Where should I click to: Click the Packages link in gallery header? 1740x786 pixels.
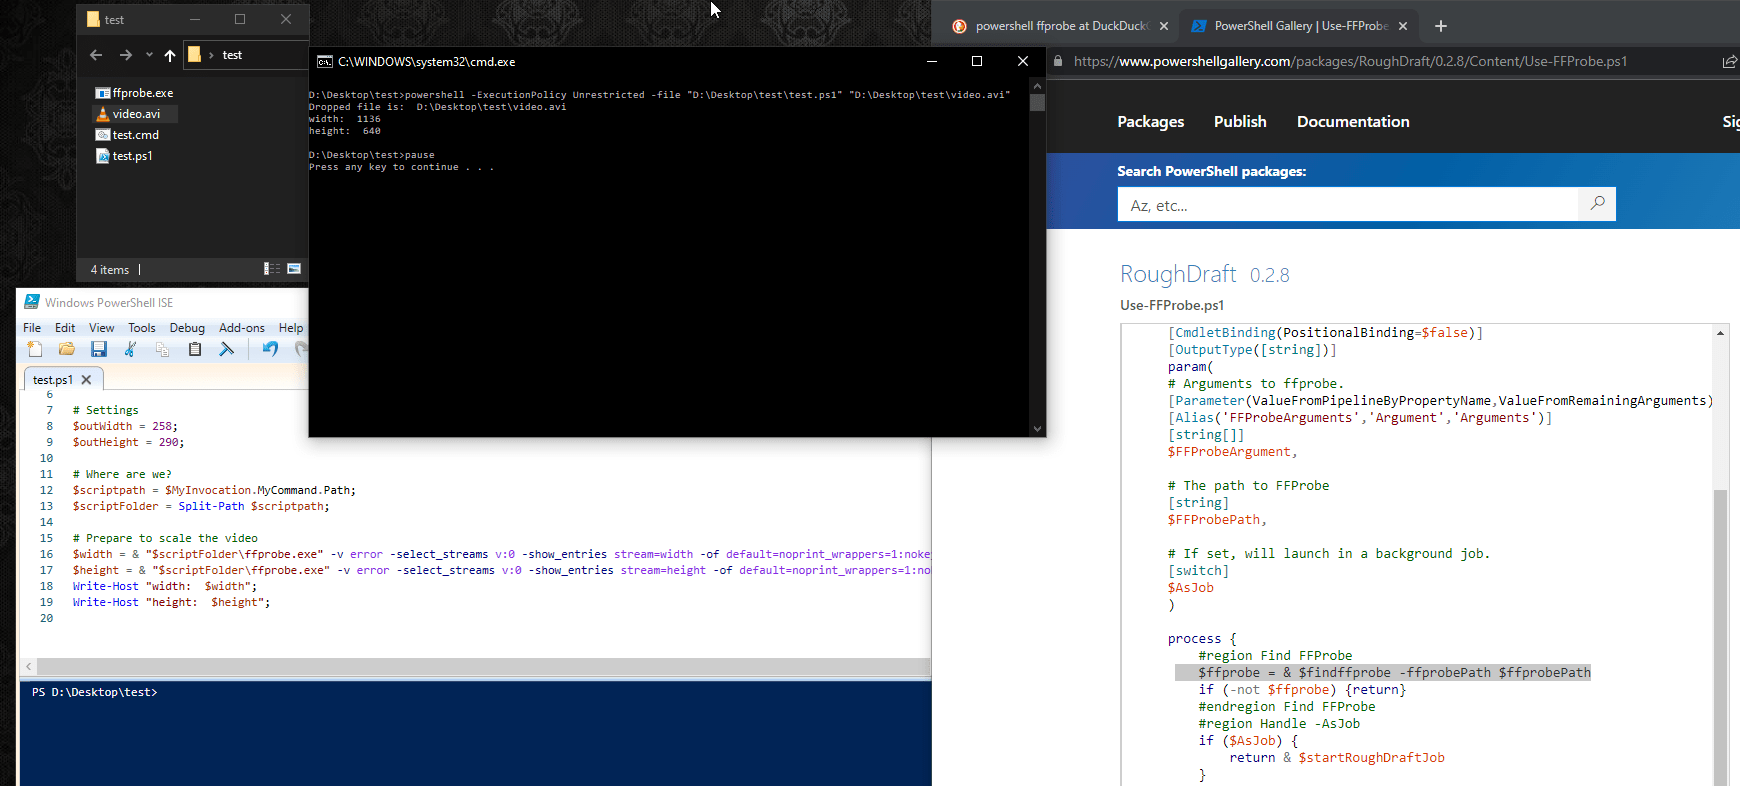(1150, 121)
